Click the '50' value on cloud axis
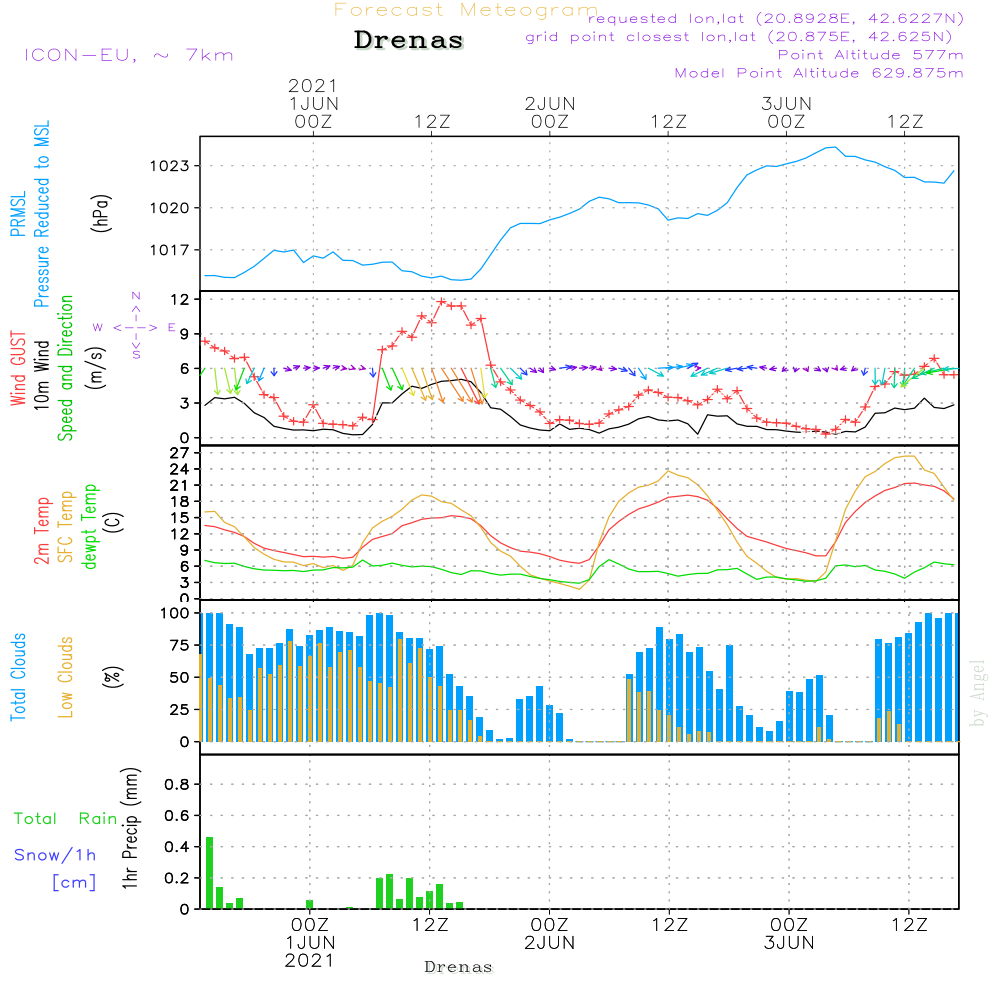 coord(180,678)
